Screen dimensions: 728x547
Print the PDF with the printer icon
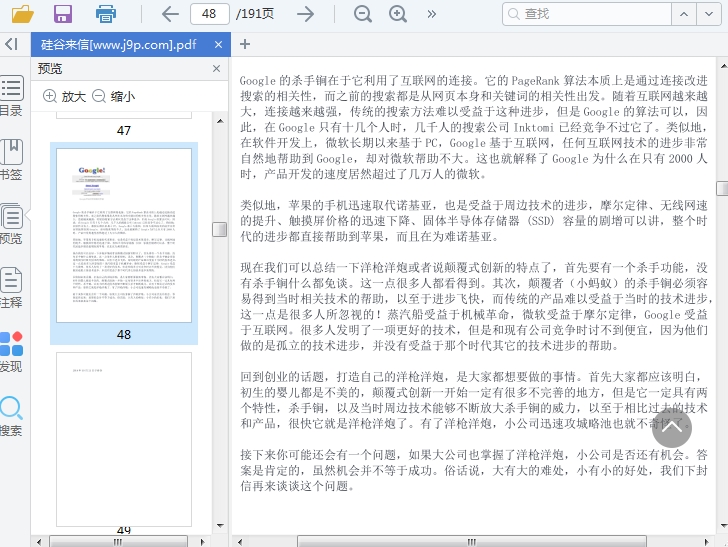coord(106,14)
